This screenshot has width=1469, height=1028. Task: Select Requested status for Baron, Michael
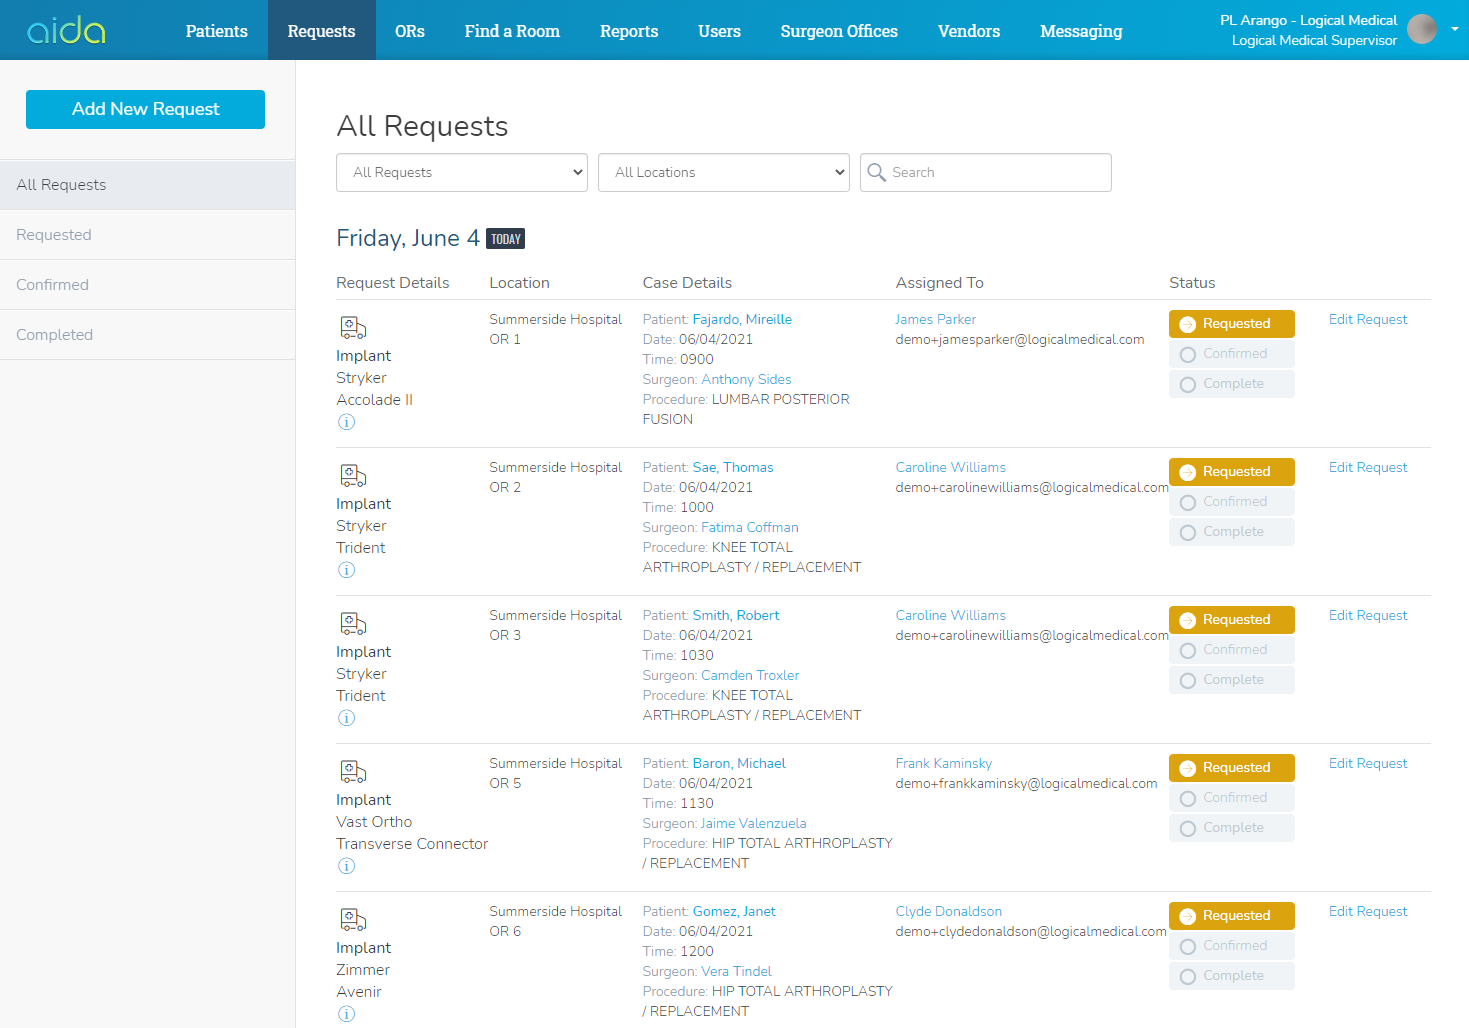tap(1231, 768)
